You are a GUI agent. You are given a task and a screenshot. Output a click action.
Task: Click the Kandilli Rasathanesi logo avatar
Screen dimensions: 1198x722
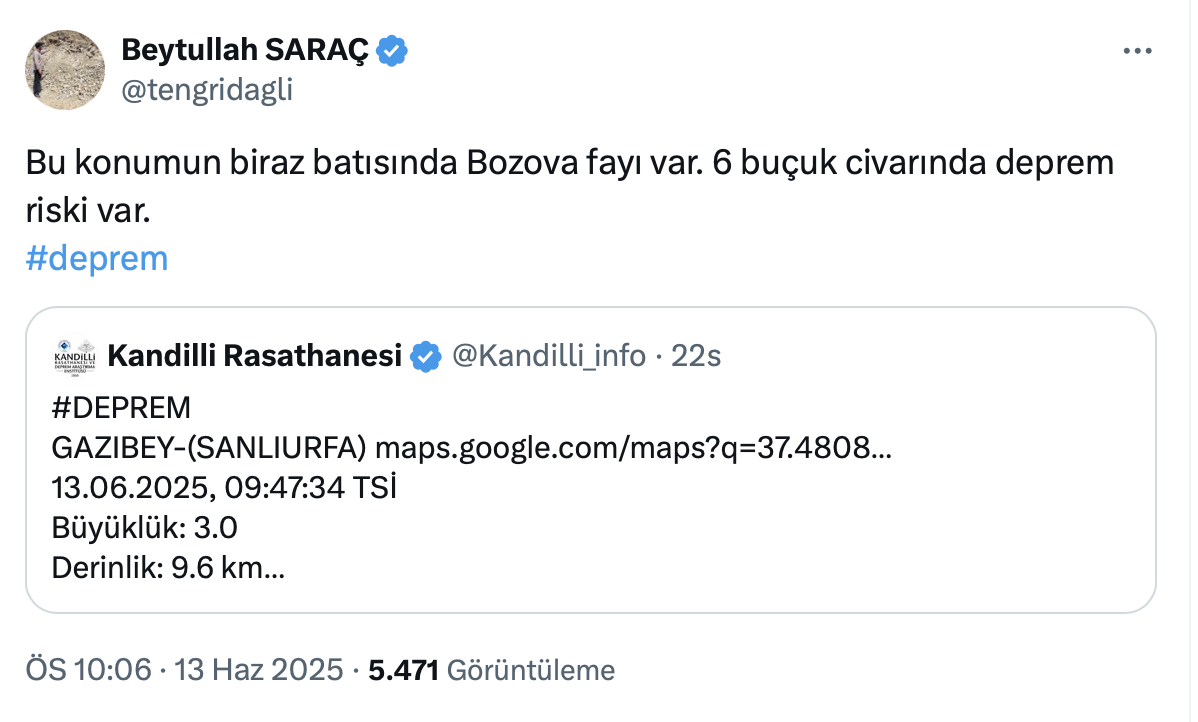click(74, 356)
